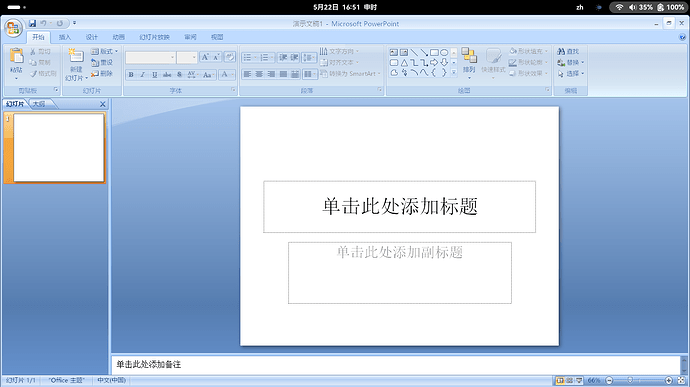Screen dimensions: 690x387
Task: Toggle Bold formatting
Action: click(131, 75)
